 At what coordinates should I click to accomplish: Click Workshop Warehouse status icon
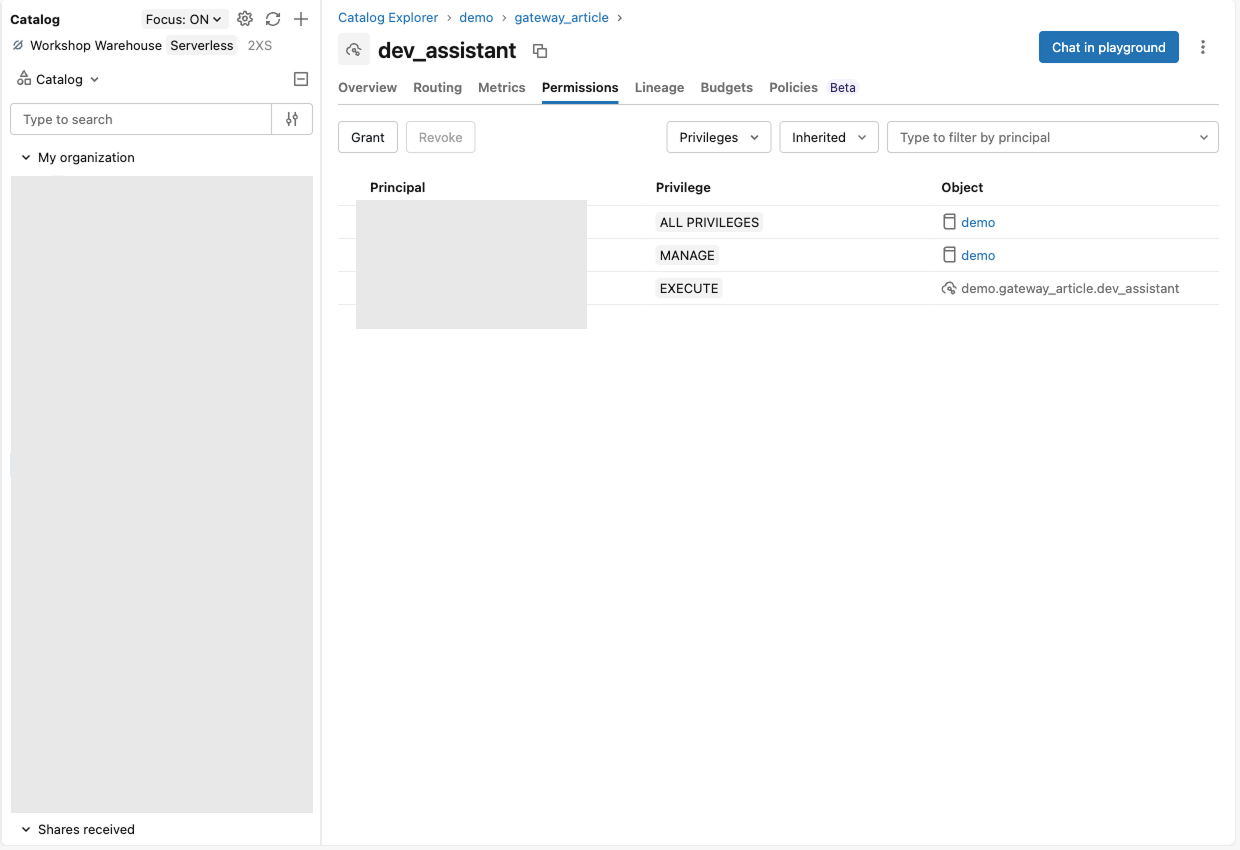coord(17,45)
